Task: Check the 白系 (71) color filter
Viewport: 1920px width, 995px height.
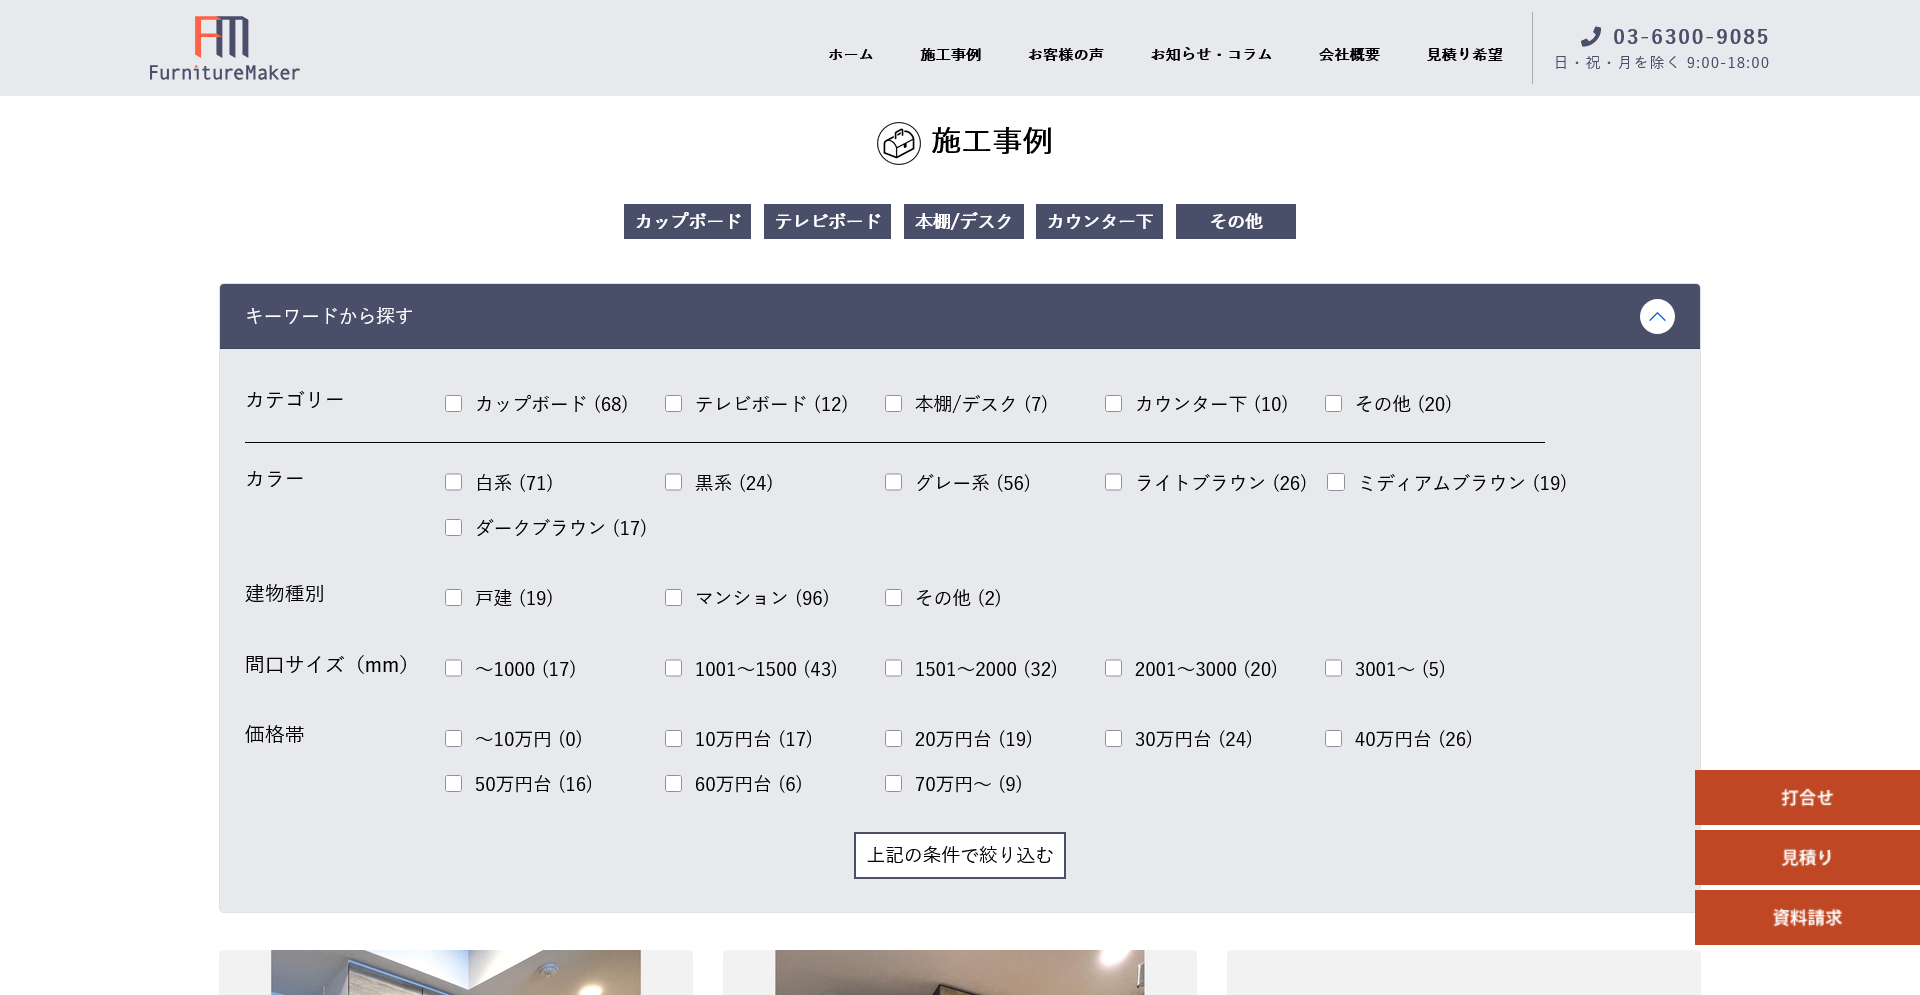Action: [x=454, y=483]
